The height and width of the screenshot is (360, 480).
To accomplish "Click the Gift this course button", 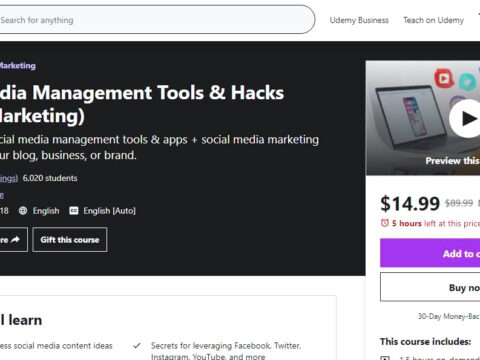I will (x=70, y=240).
